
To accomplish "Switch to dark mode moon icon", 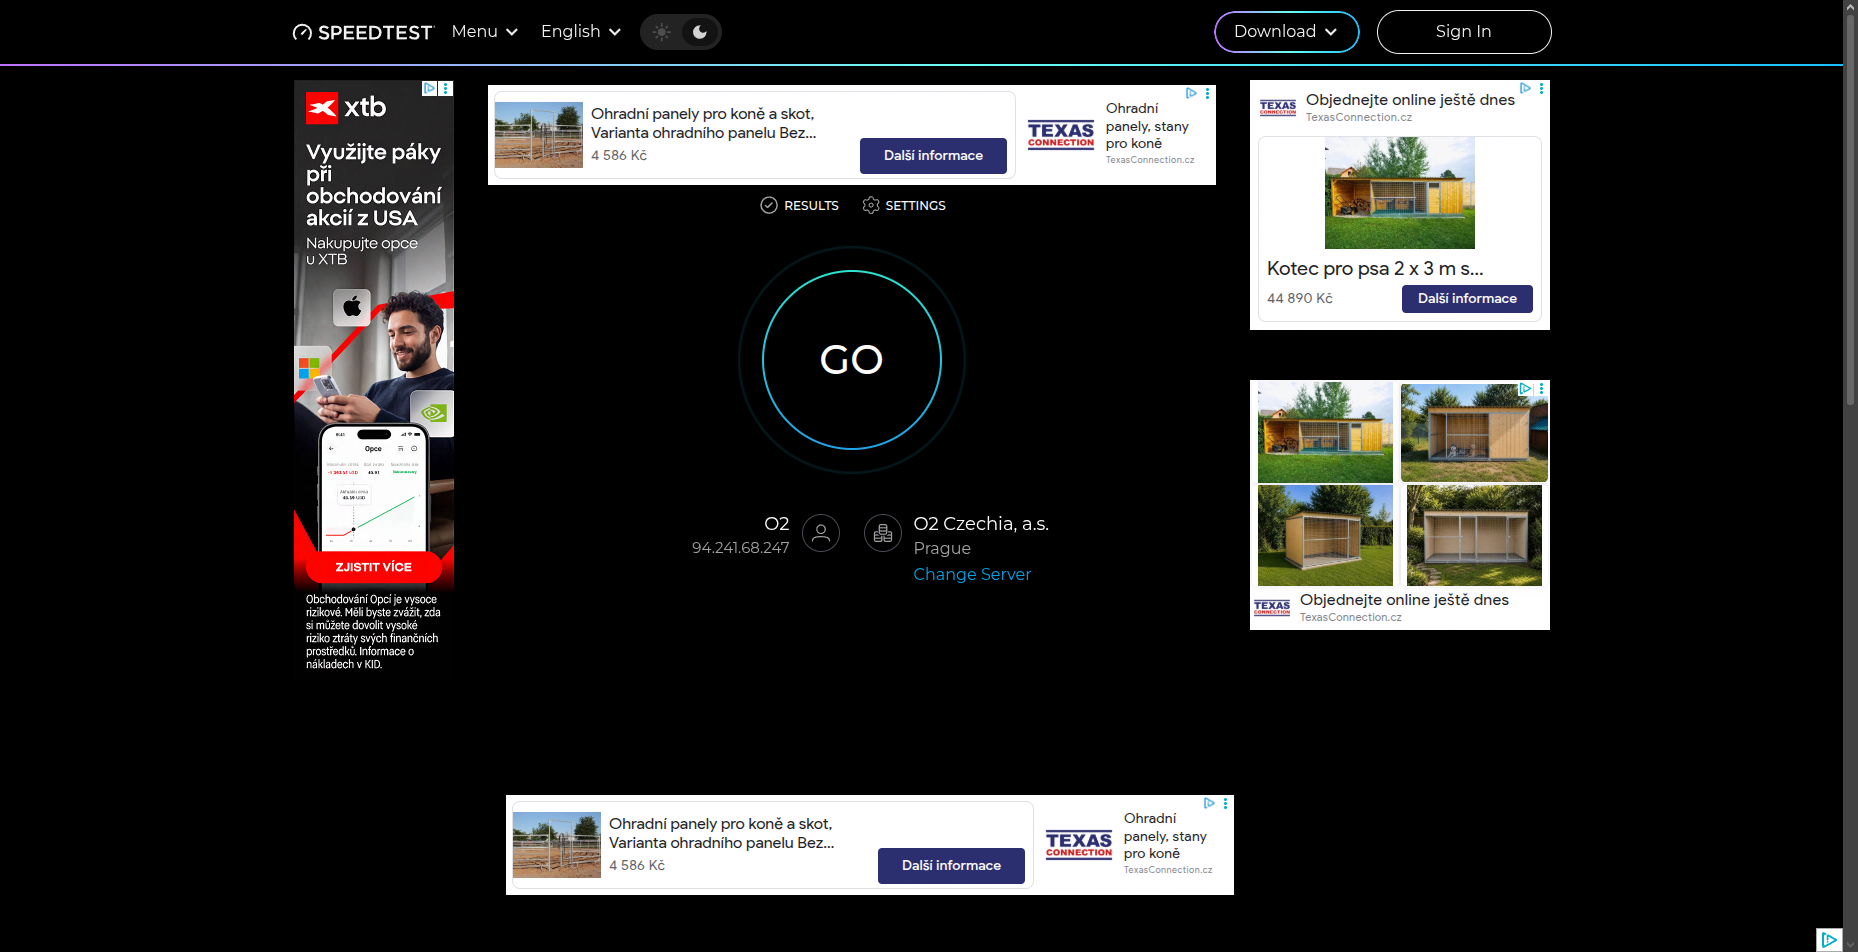I will (x=700, y=32).
